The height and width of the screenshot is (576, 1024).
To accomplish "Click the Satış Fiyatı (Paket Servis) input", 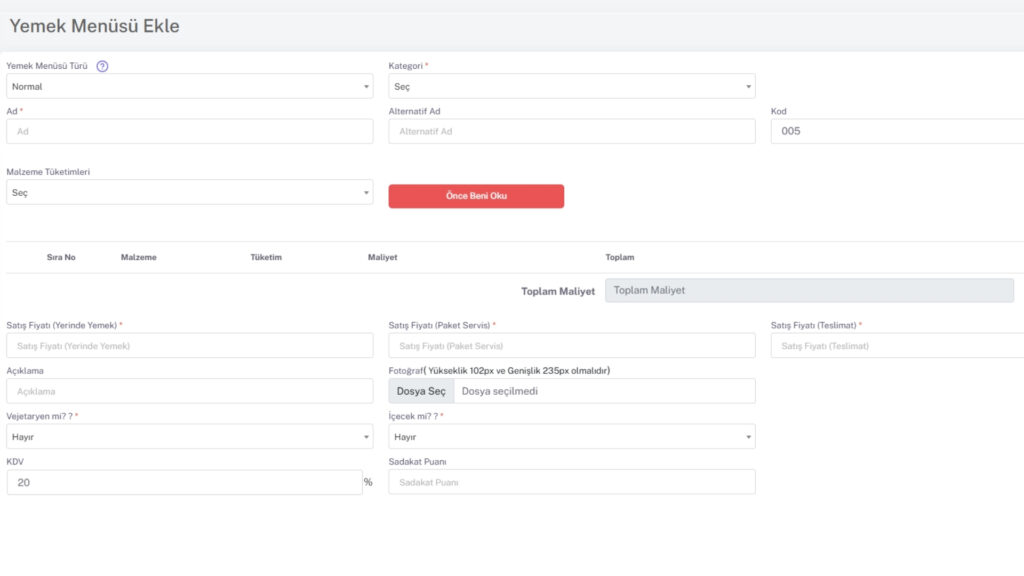I will tap(571, 345).
